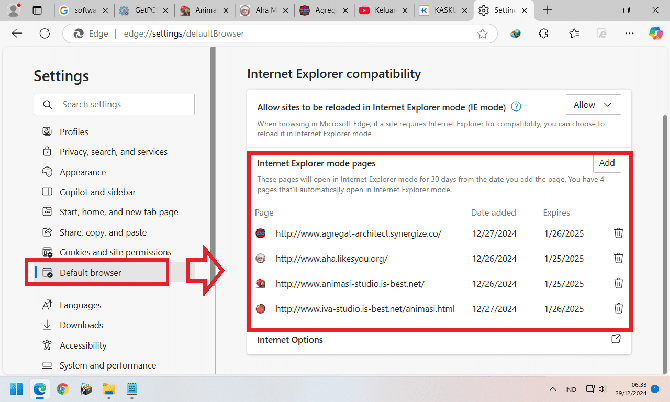Open Google Chrome from the taskbar

pyautogui.click(x=63, y=389)
